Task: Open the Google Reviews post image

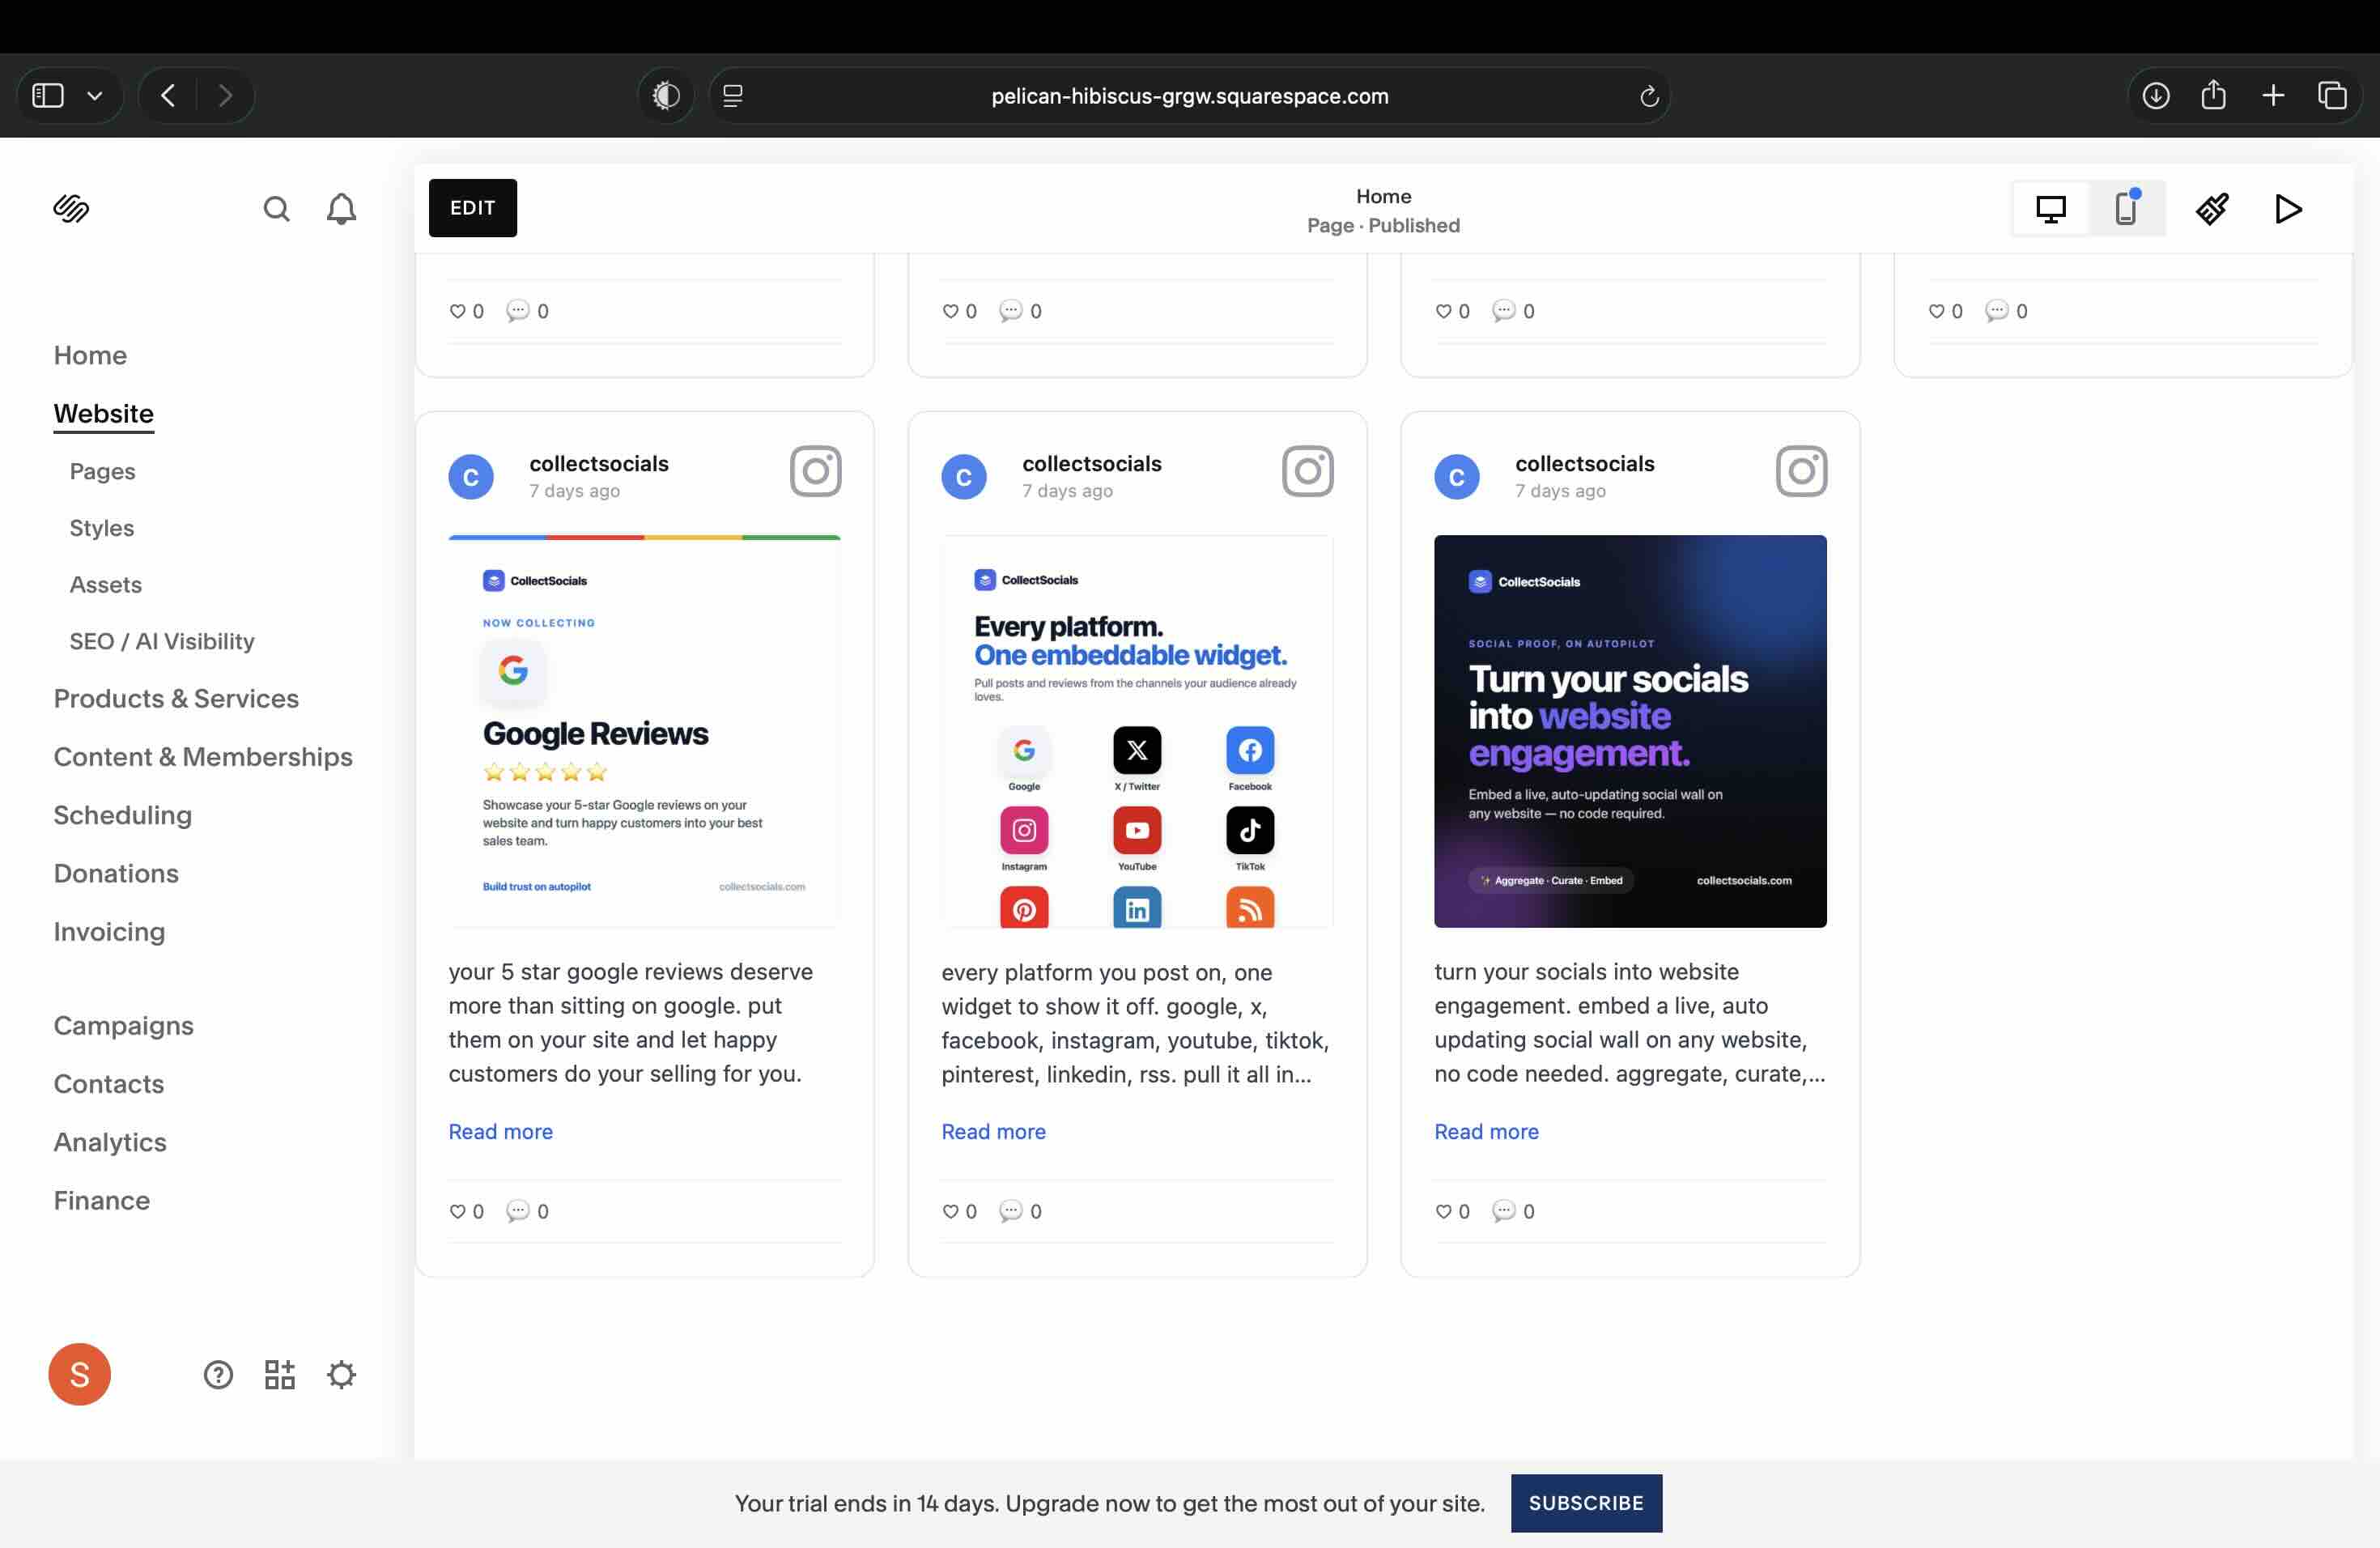Action: click(x=644, y=731)
